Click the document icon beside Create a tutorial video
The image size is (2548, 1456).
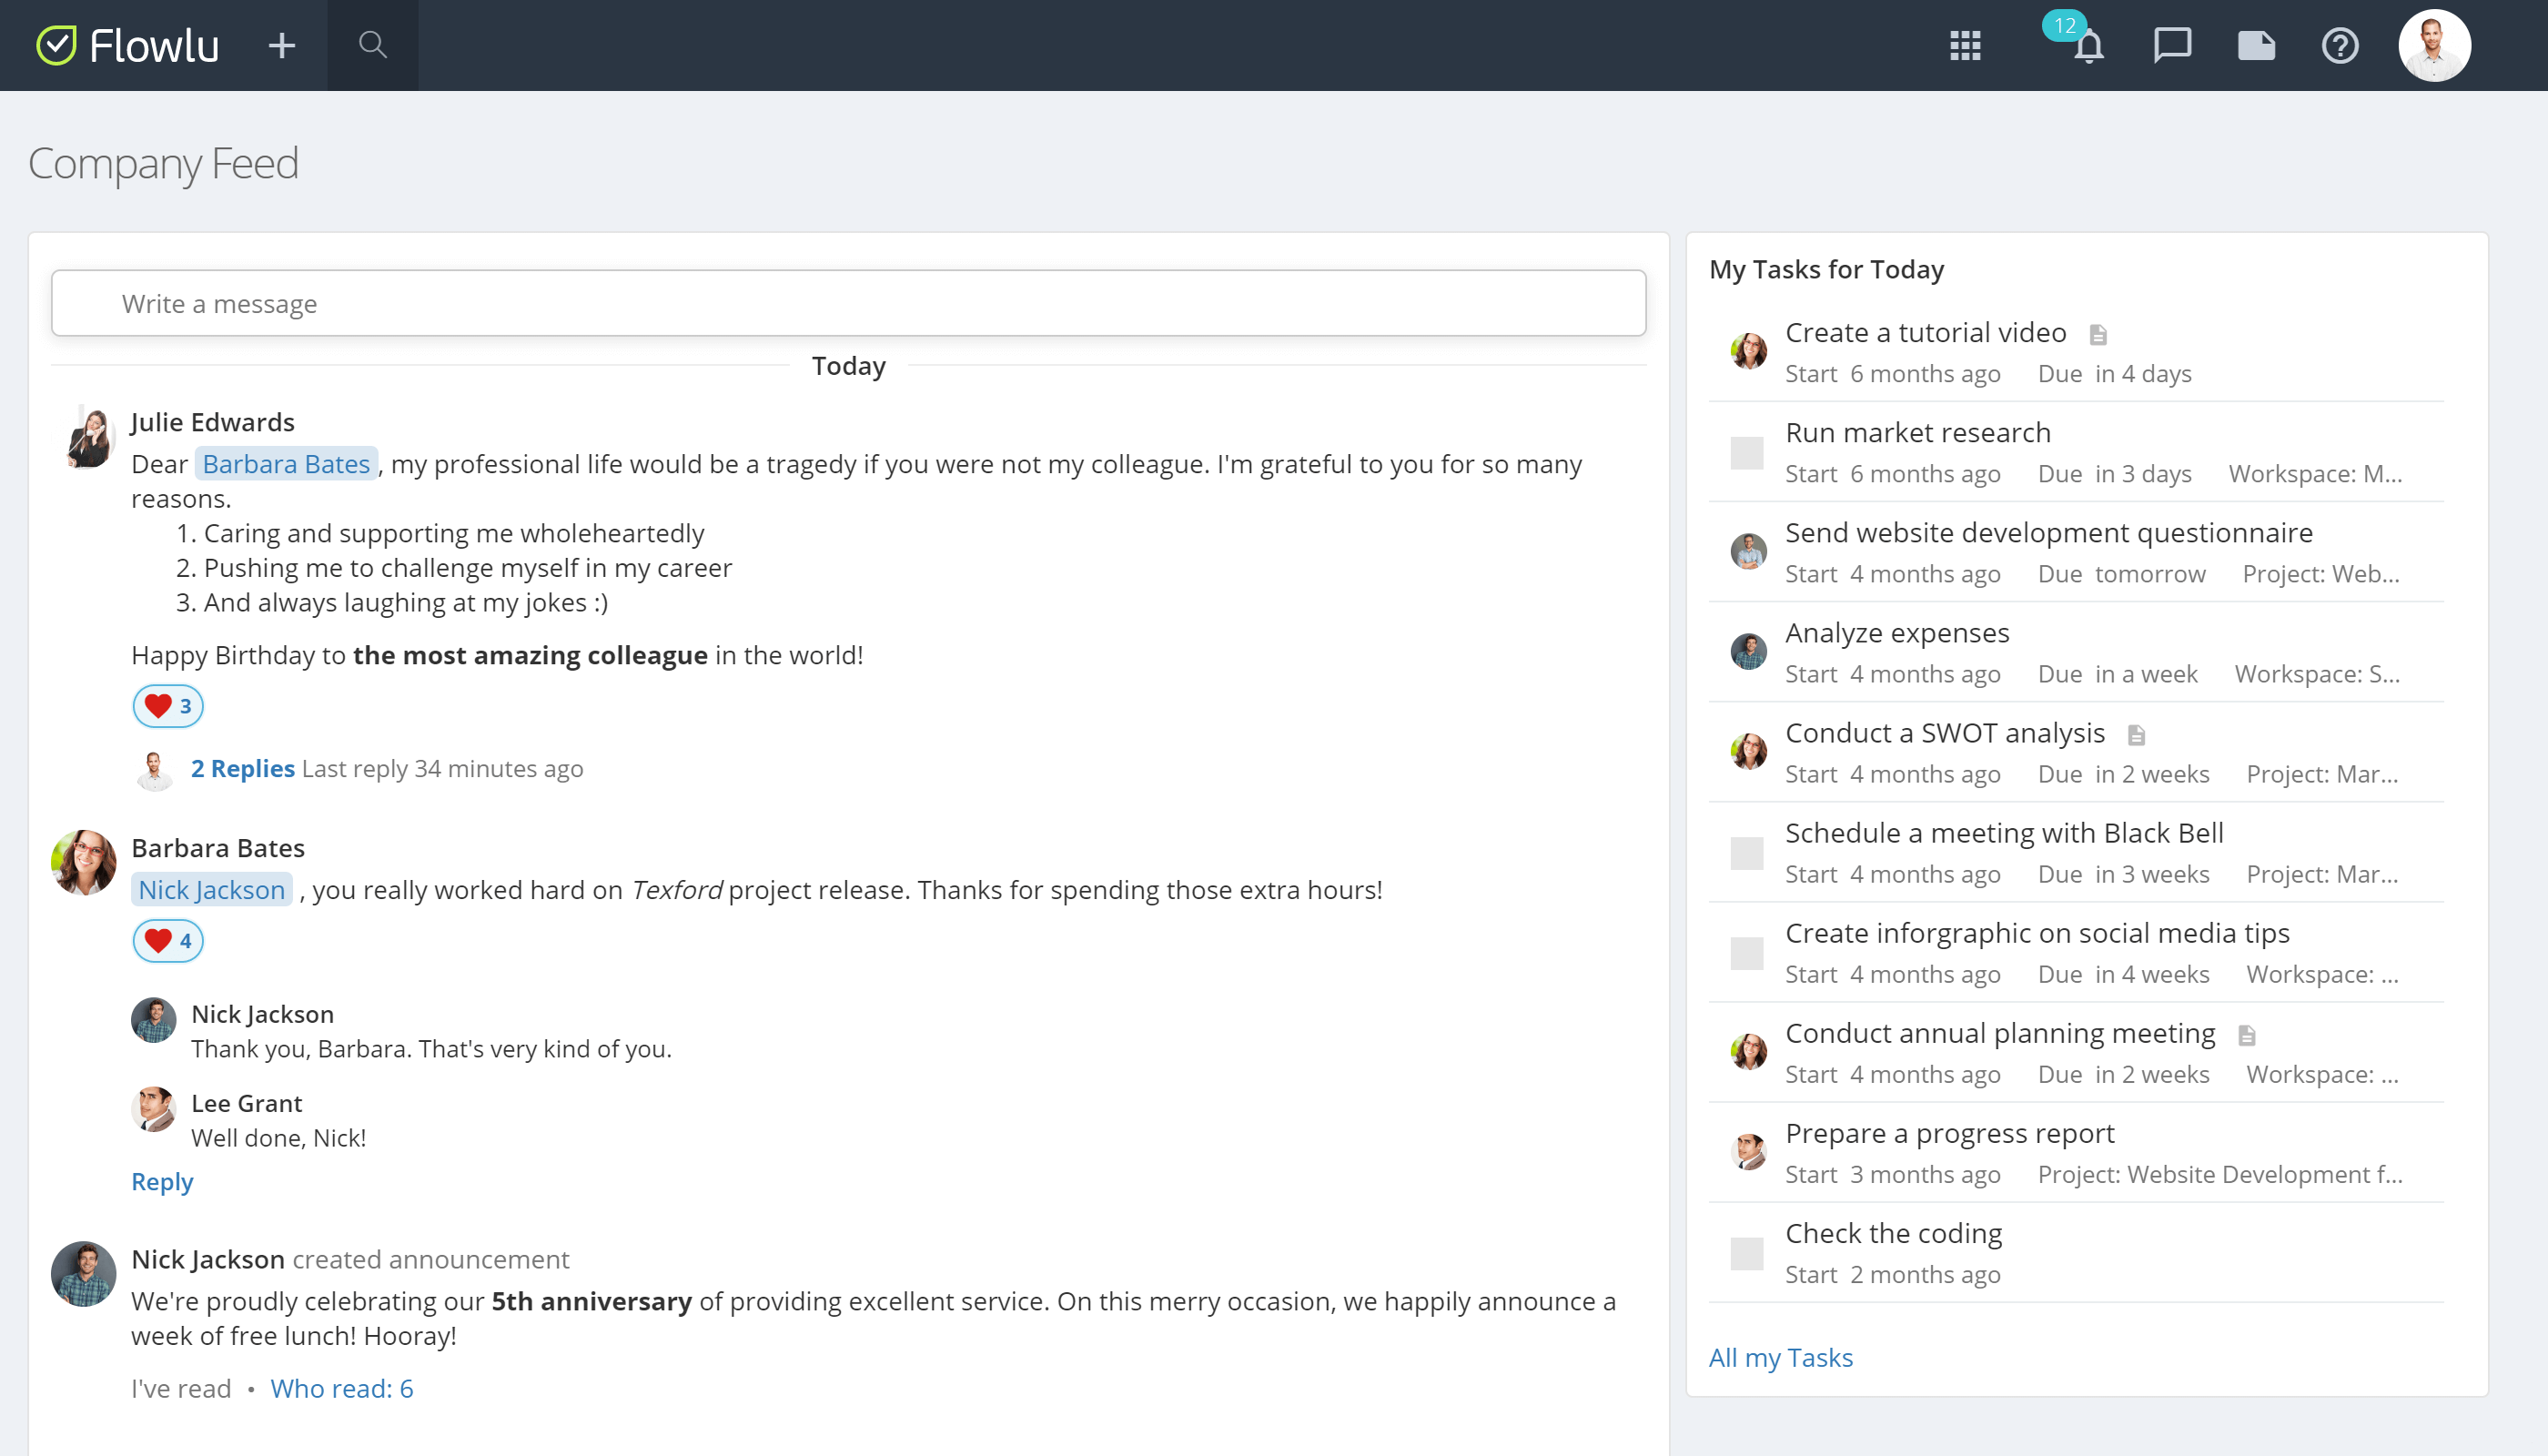[2098, 334]
